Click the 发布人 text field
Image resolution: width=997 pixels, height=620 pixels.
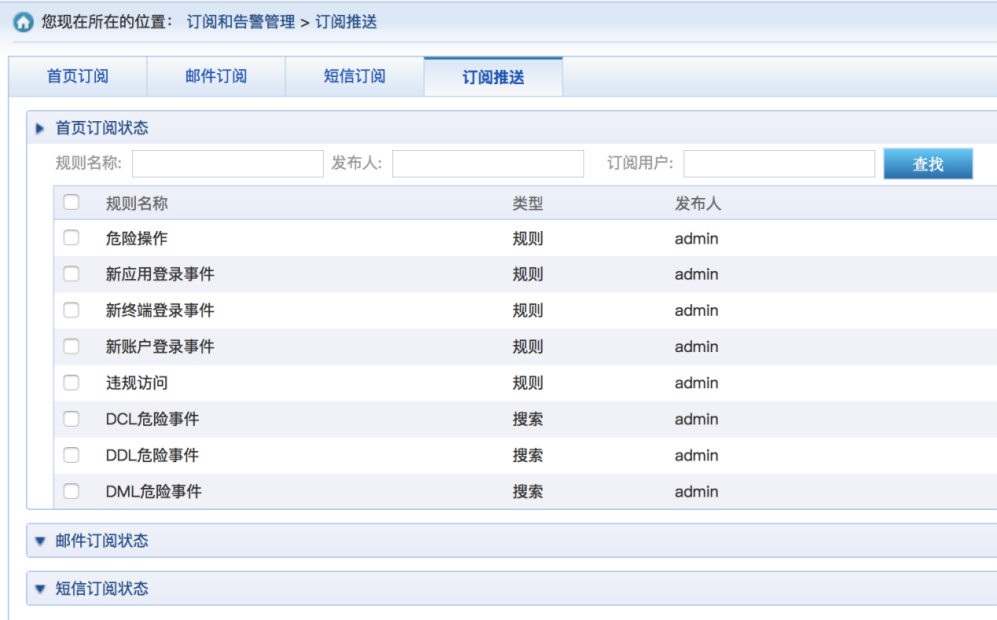[488, 163]
